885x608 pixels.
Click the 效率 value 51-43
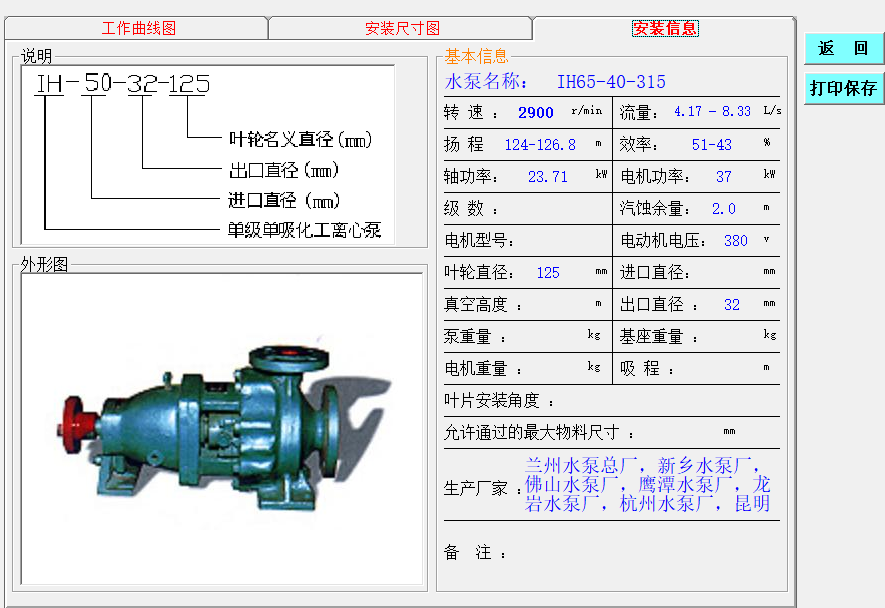click(711, 145)
